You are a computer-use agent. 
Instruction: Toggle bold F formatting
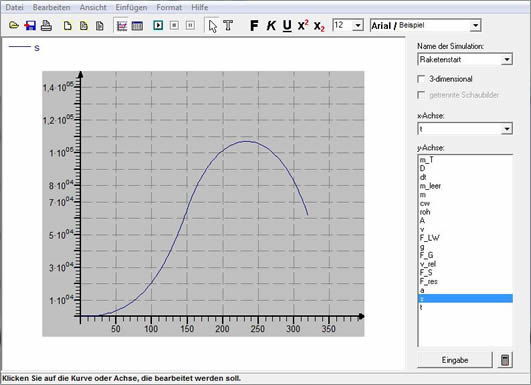[254, 25]
